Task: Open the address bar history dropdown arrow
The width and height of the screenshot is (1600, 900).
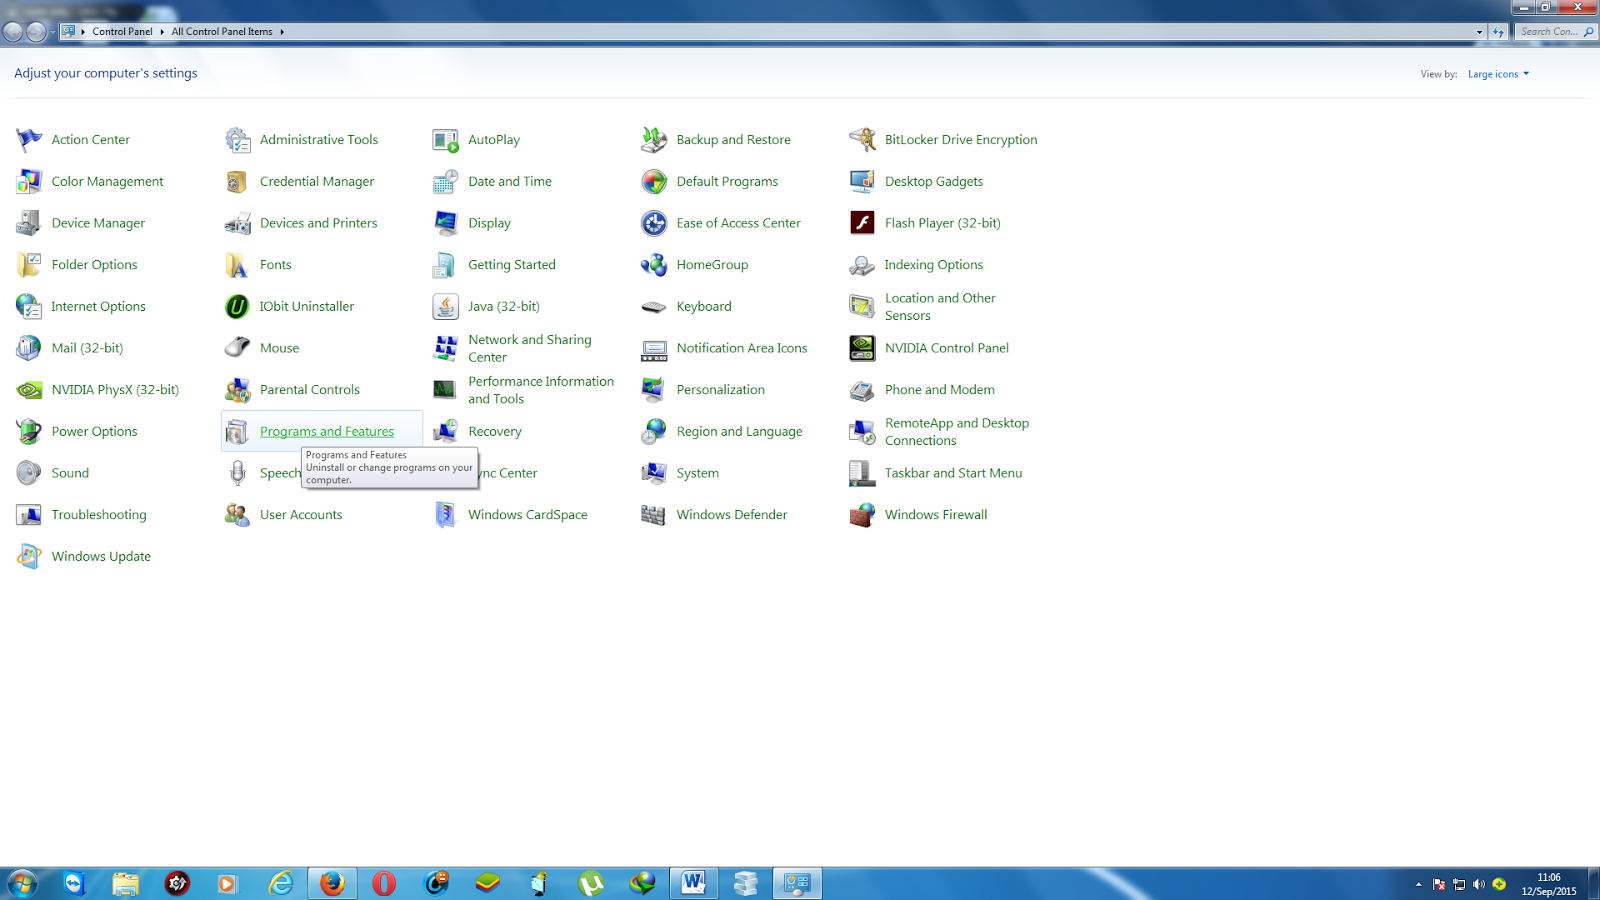Action: point(1480,32)
